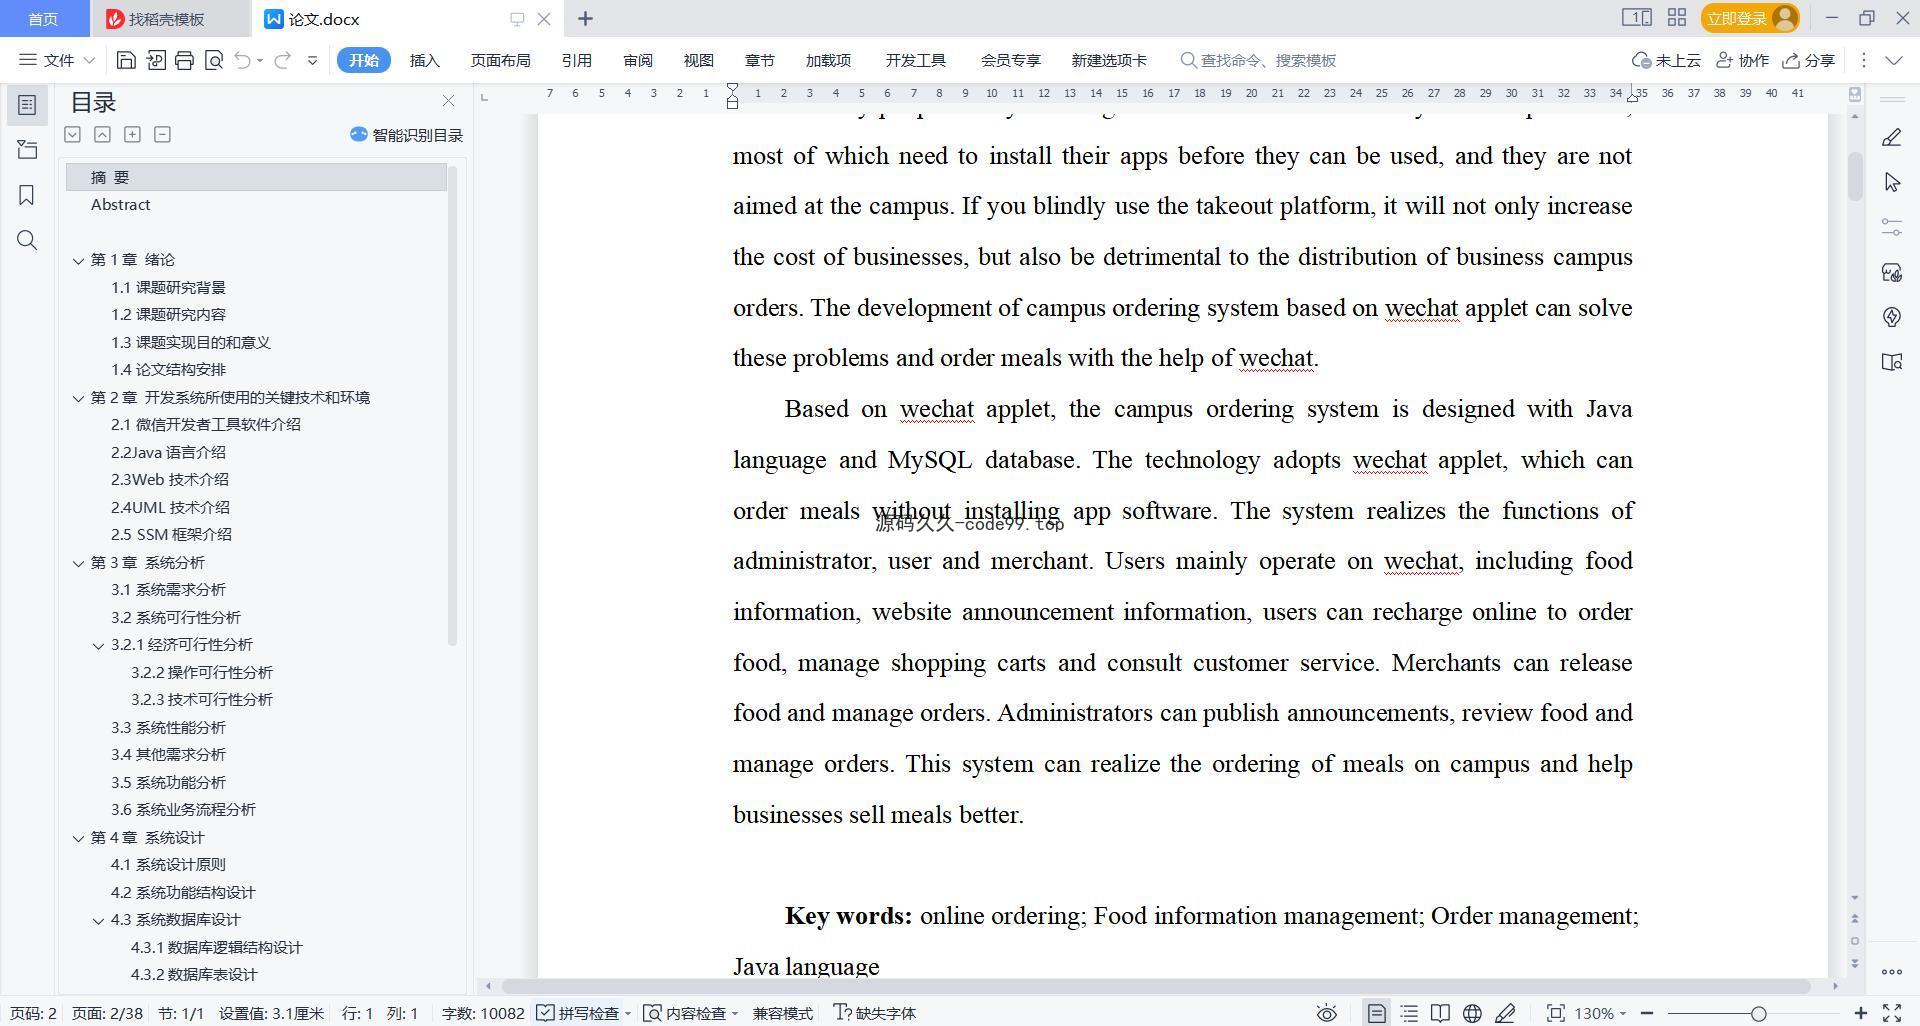Click the three dots at the right sidebar bottom

[x=1891, y=971]
